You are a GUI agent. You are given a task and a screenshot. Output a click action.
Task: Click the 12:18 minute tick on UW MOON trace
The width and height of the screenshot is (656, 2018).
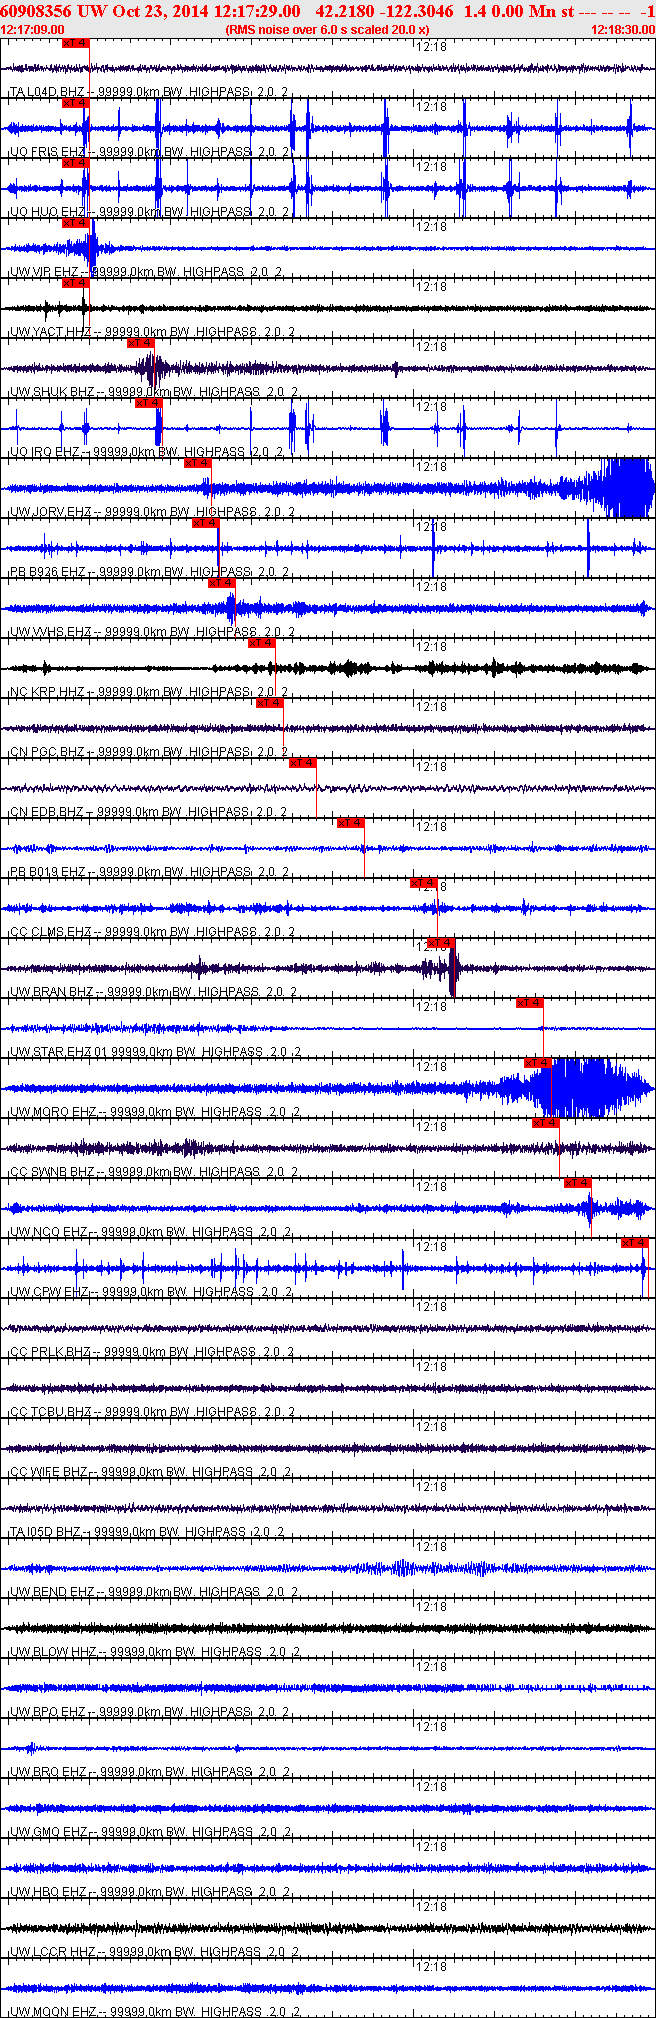click(432, 1966)
